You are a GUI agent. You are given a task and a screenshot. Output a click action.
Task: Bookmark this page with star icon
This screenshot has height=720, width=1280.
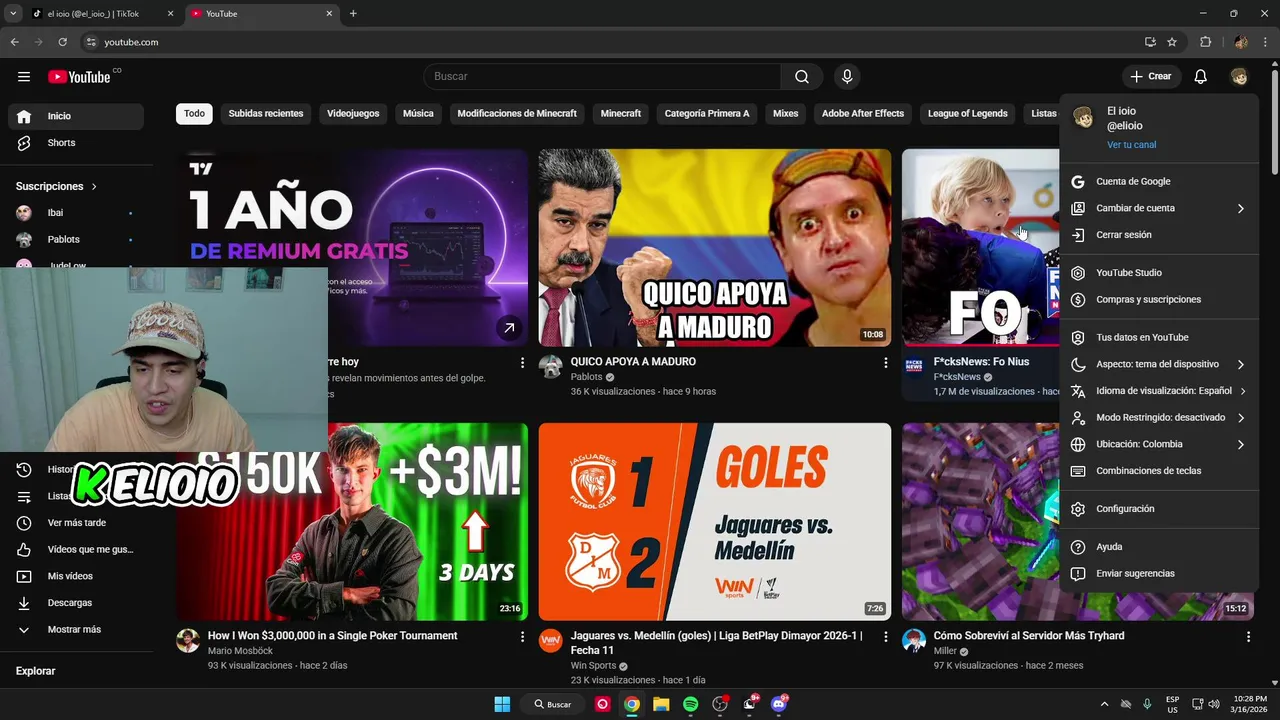tap(1172, 42)
